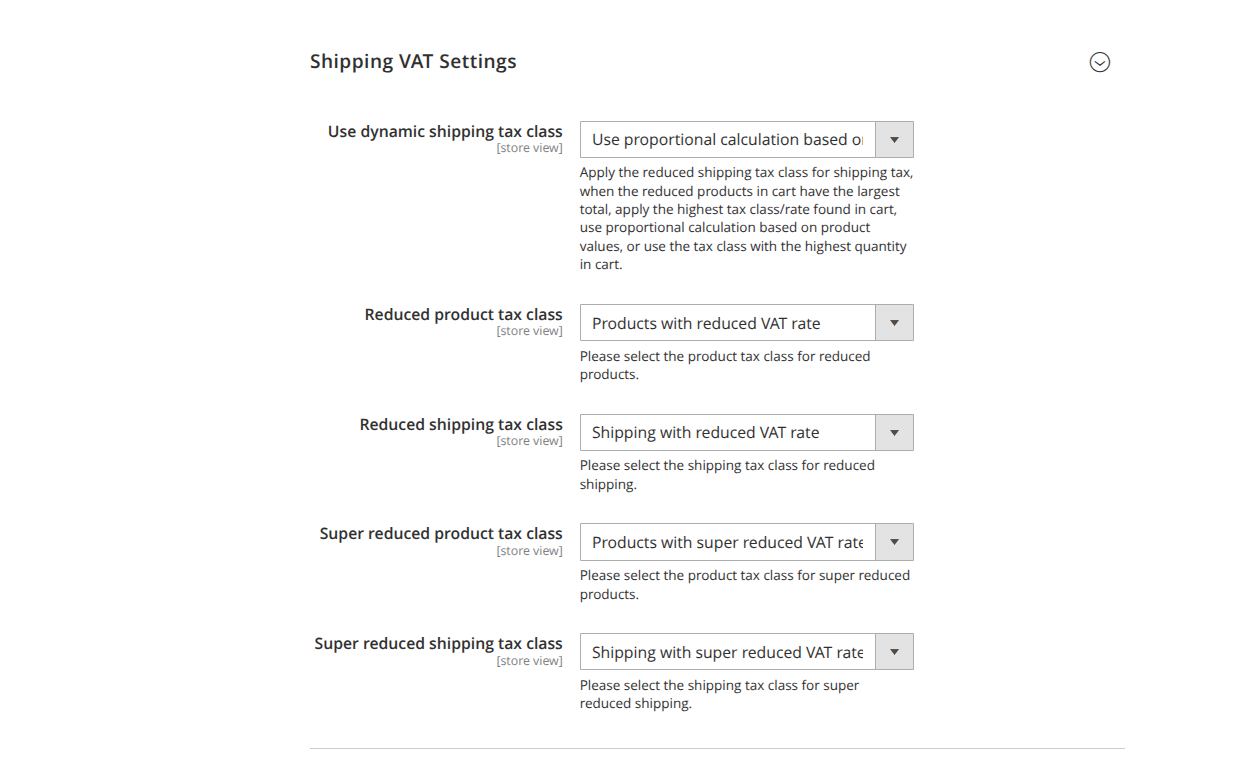Click arrow button of Reduced product tax class

click(894, 323)
